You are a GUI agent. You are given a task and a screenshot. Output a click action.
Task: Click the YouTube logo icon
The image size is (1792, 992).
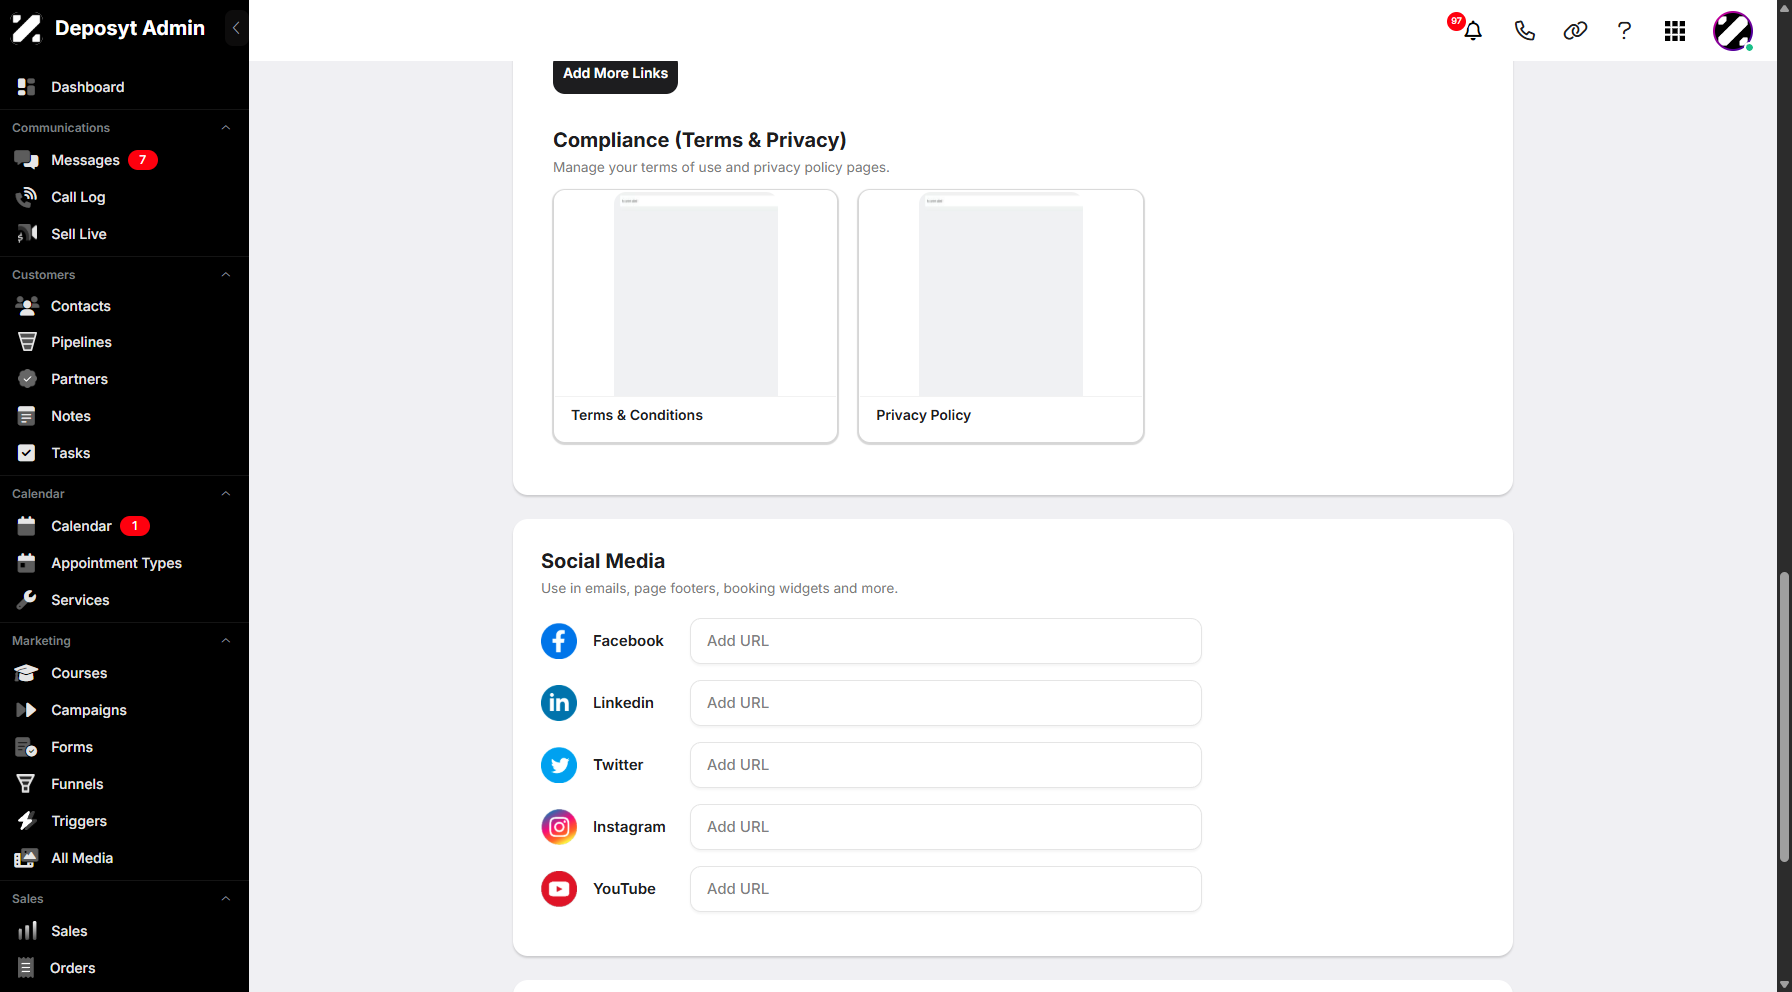click(x=559, y=889)
